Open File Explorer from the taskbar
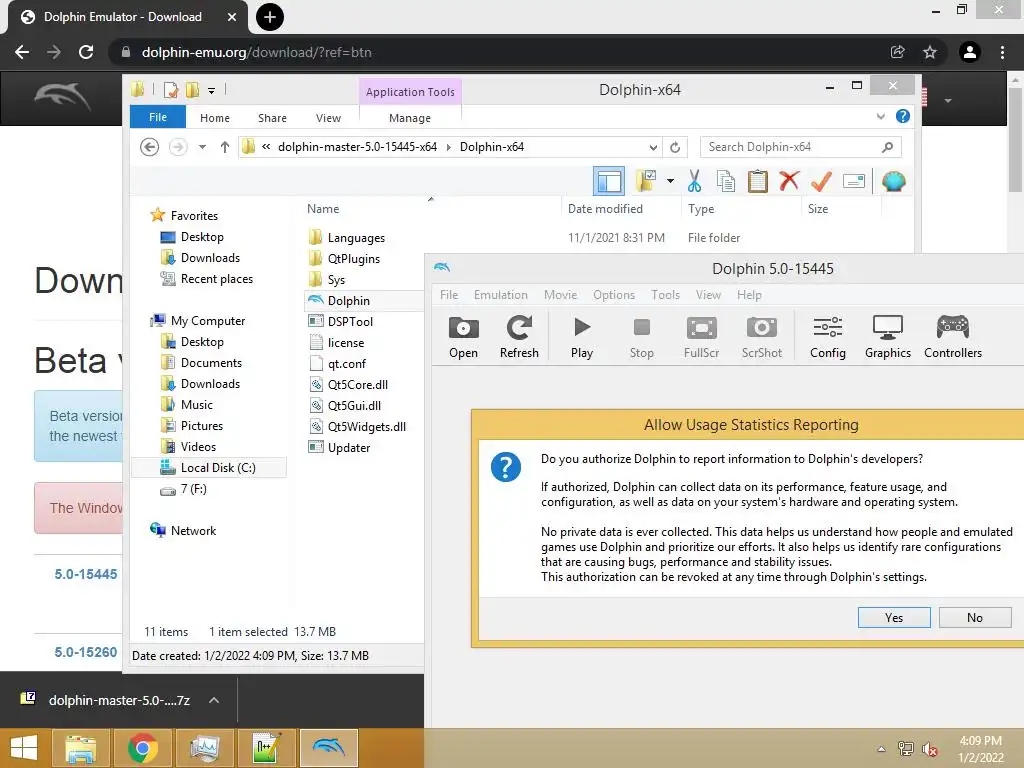This screenshot has height=768, width=1024. (x=81, y=748)
